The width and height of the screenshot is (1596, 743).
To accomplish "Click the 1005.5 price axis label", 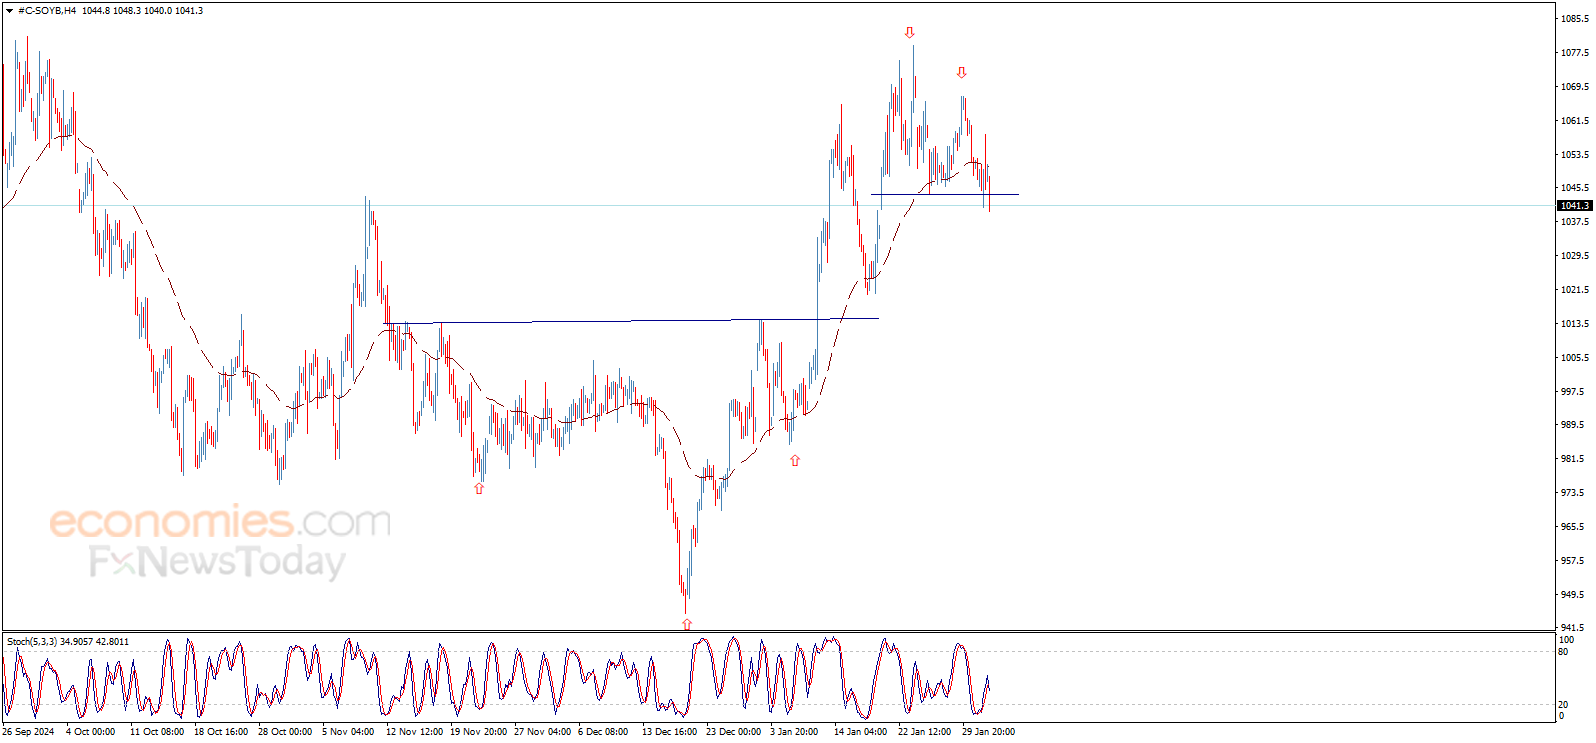I will 1575,358.
